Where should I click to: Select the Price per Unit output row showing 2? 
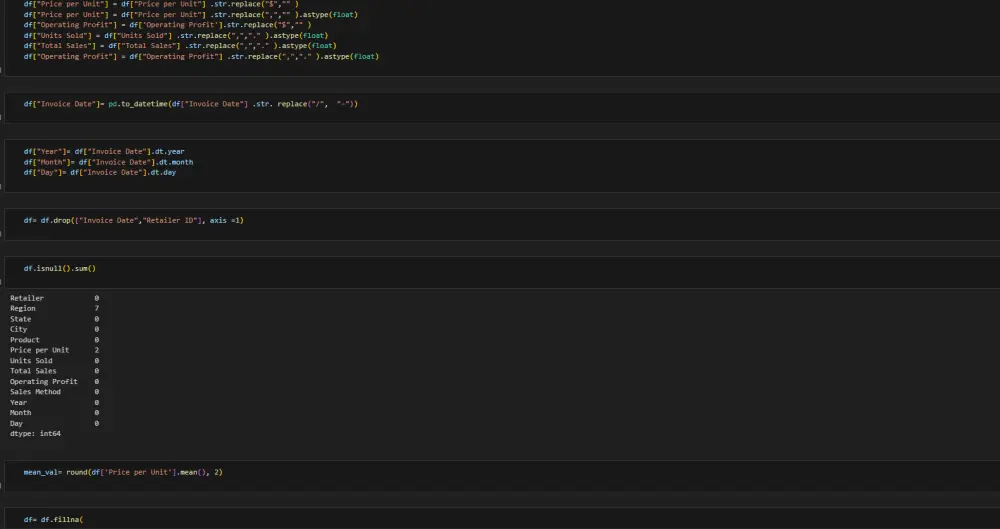54,350
